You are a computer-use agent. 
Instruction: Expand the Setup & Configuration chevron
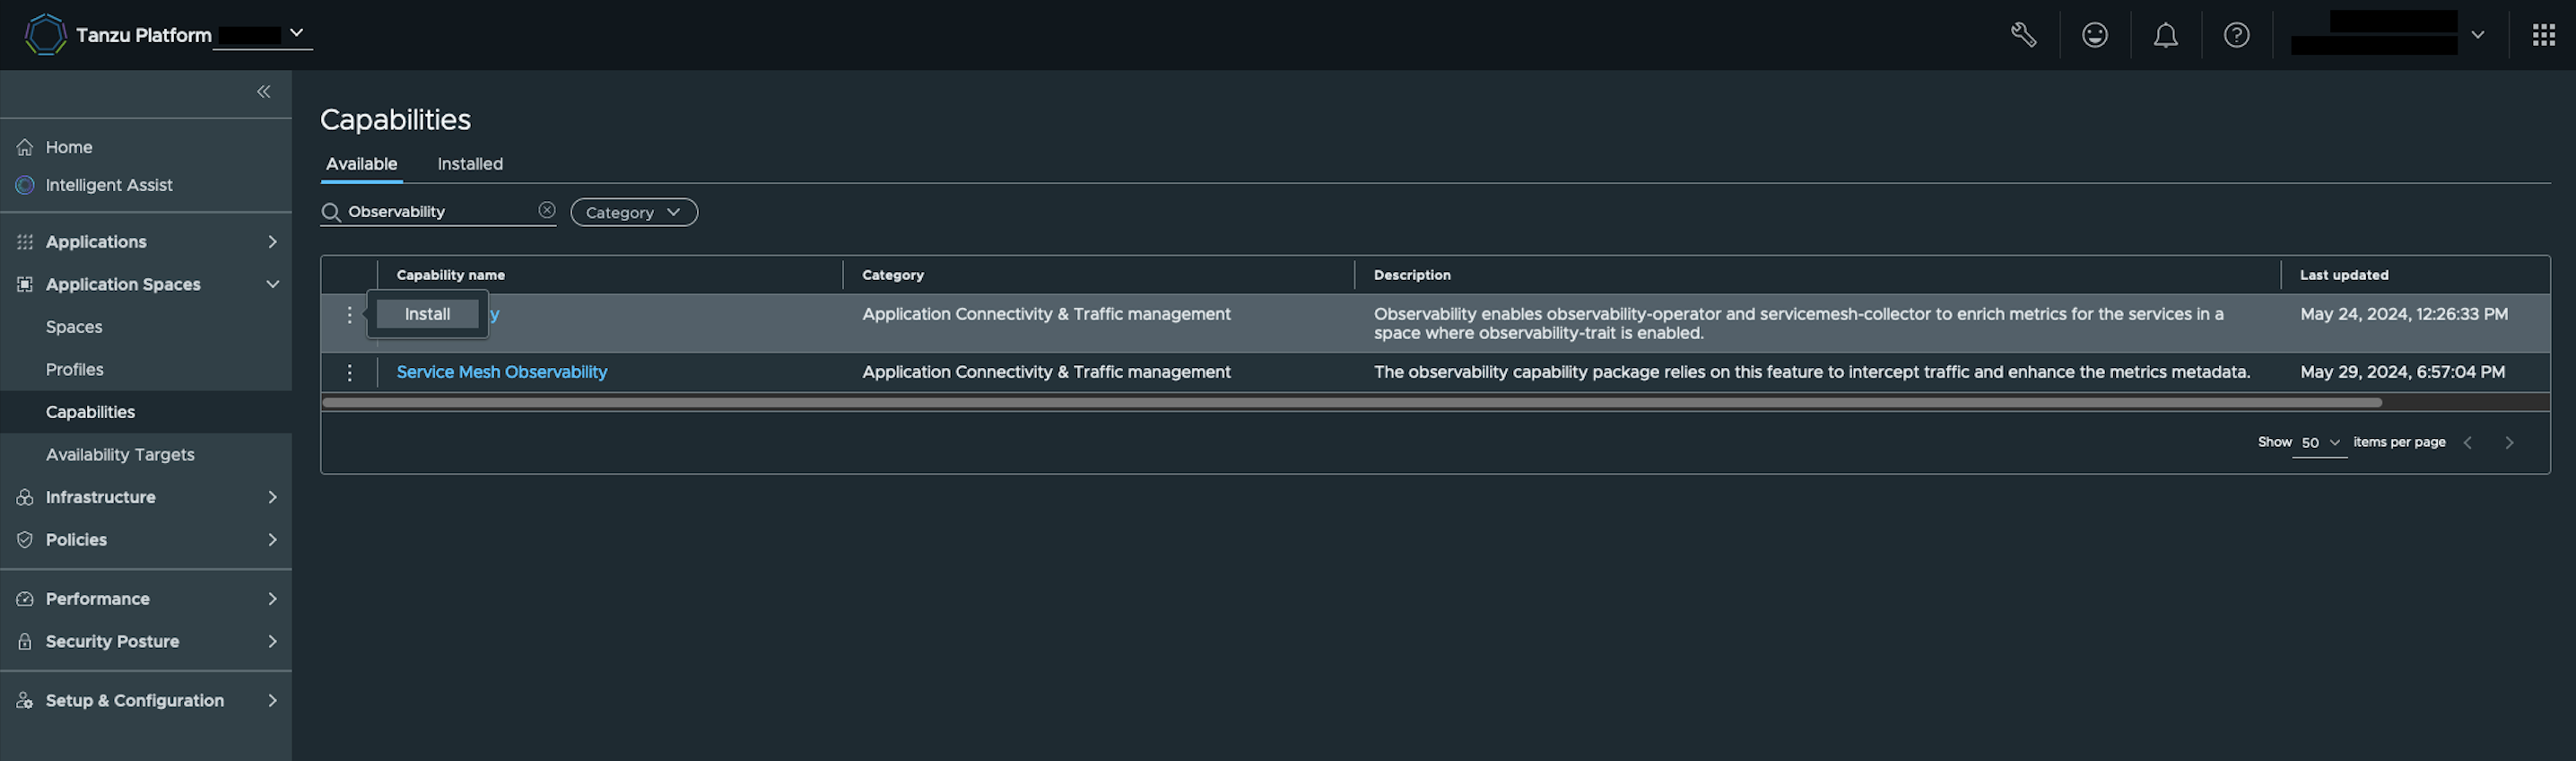point(272,701)
